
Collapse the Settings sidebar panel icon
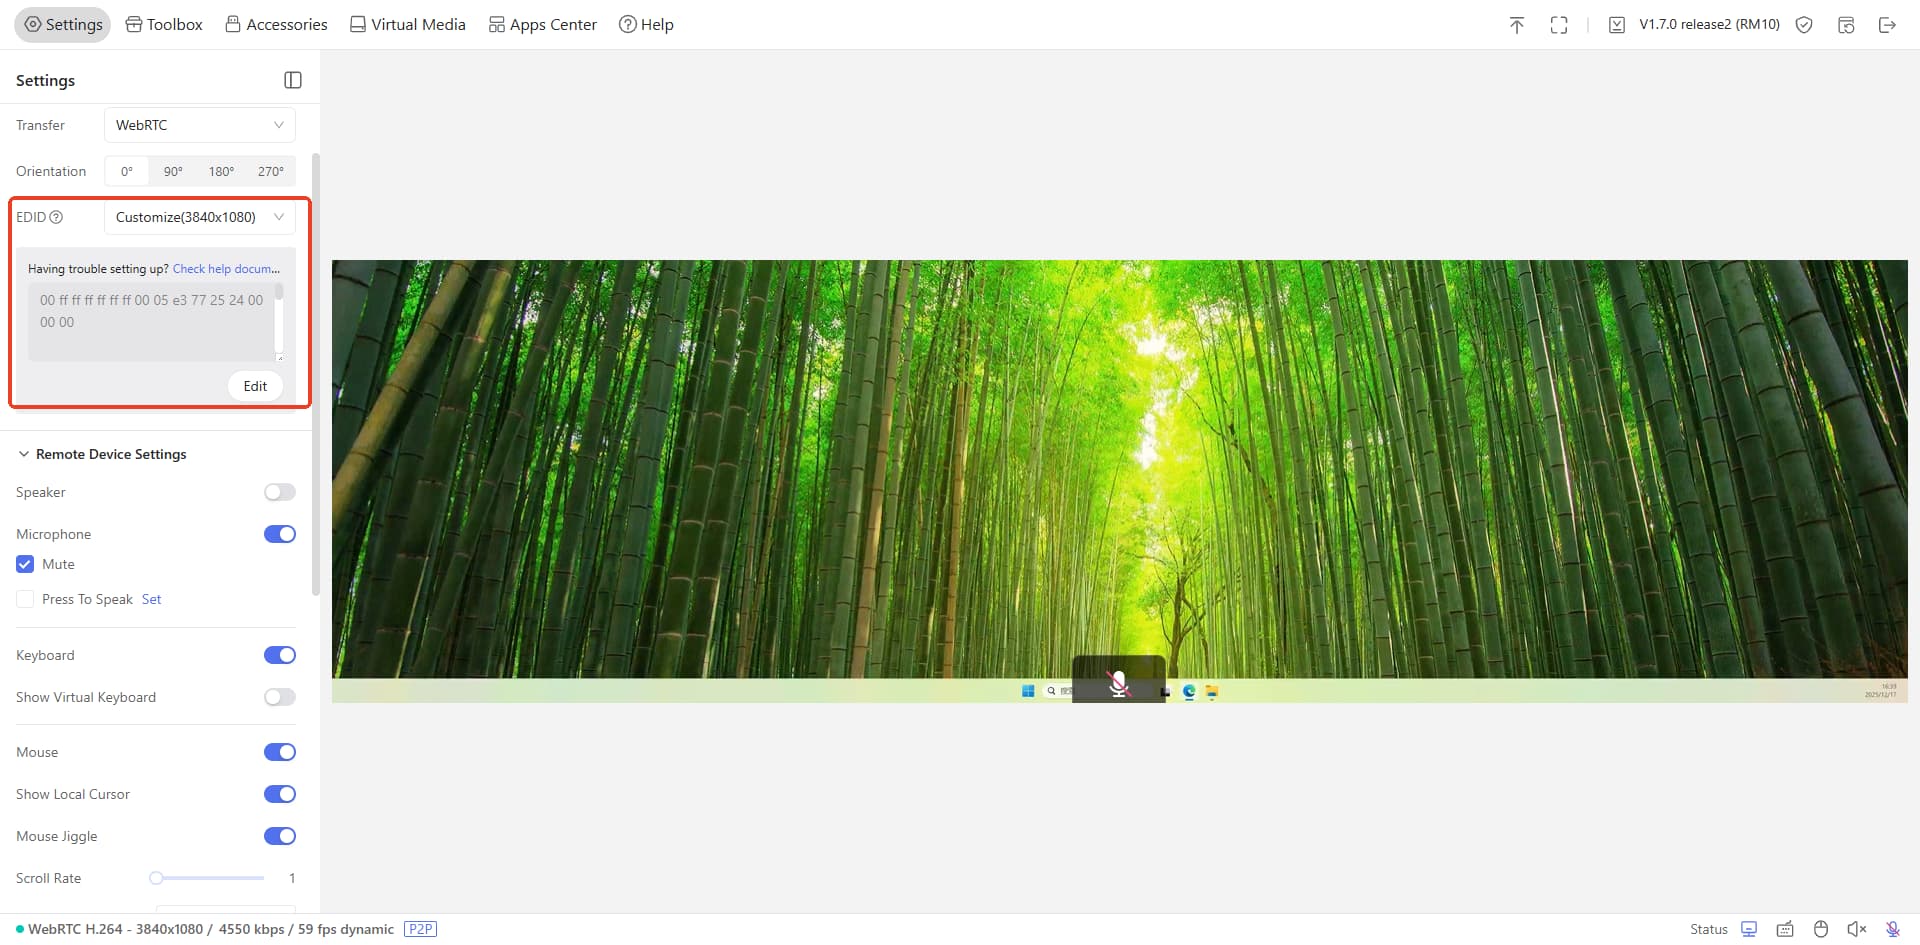(x=293, y=80)
